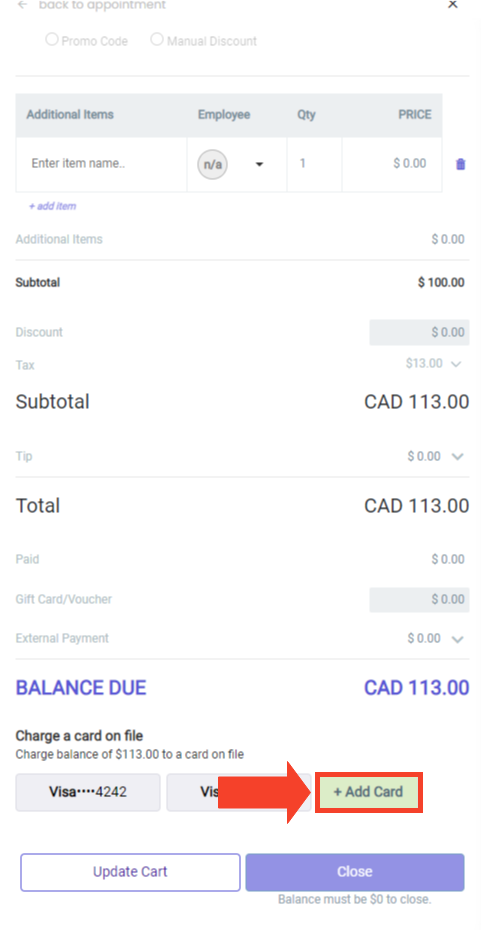This screenshot has width=481, height=930.
Task: Add a new card with + Add Card
Action: 368,792
